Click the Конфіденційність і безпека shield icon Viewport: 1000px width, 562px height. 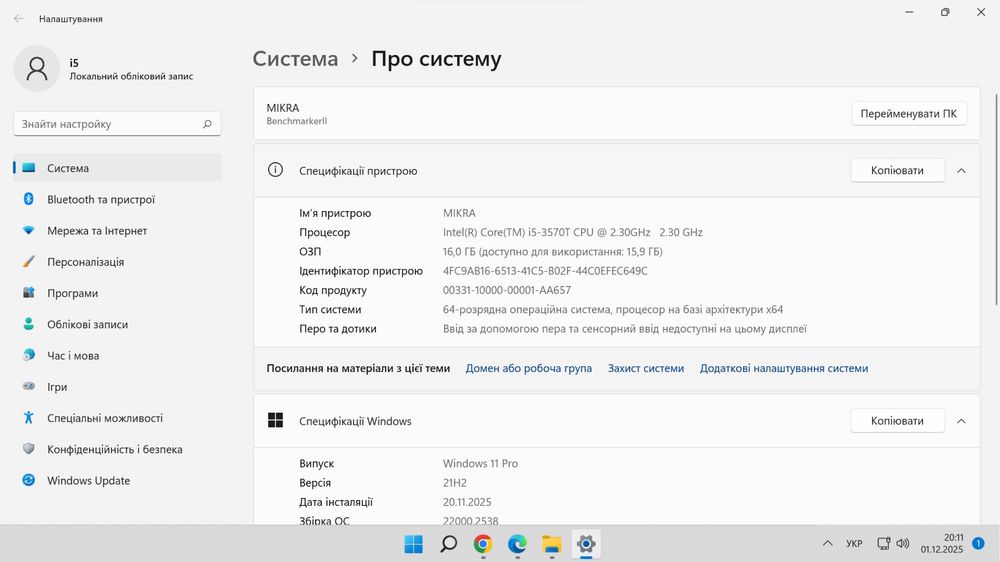click(x=29, y=448)
